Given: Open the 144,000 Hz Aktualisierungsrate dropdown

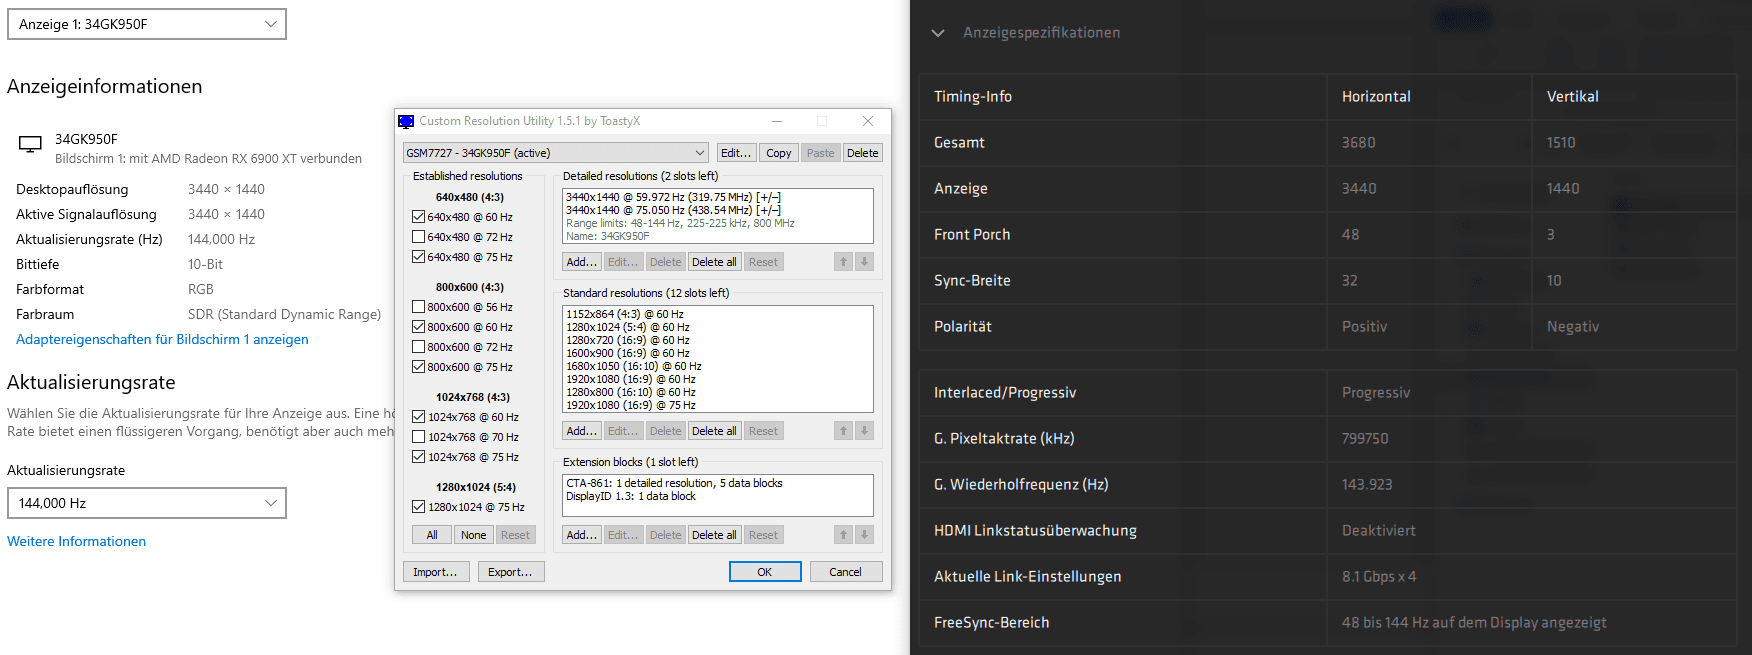Looking at the screenshot, I should pyautogui.click(x=147, y=503).
